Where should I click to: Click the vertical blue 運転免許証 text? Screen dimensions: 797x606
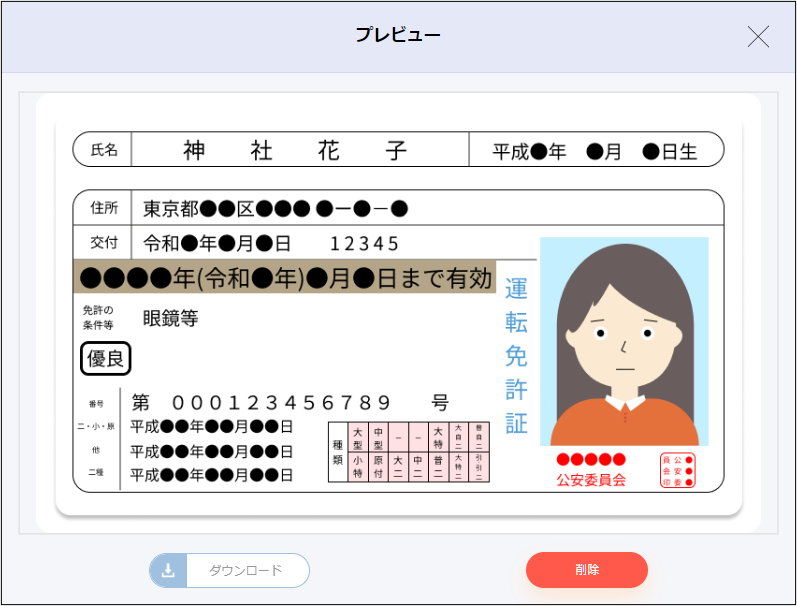516,356
